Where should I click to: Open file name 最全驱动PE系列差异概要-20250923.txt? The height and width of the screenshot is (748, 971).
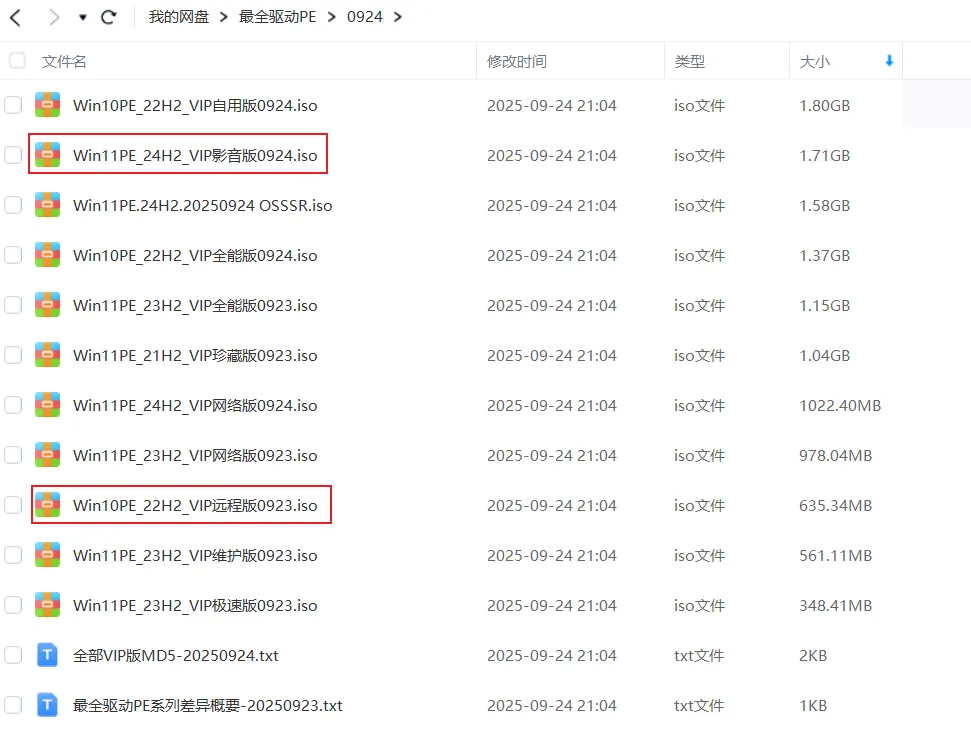[x=207, y=705]
